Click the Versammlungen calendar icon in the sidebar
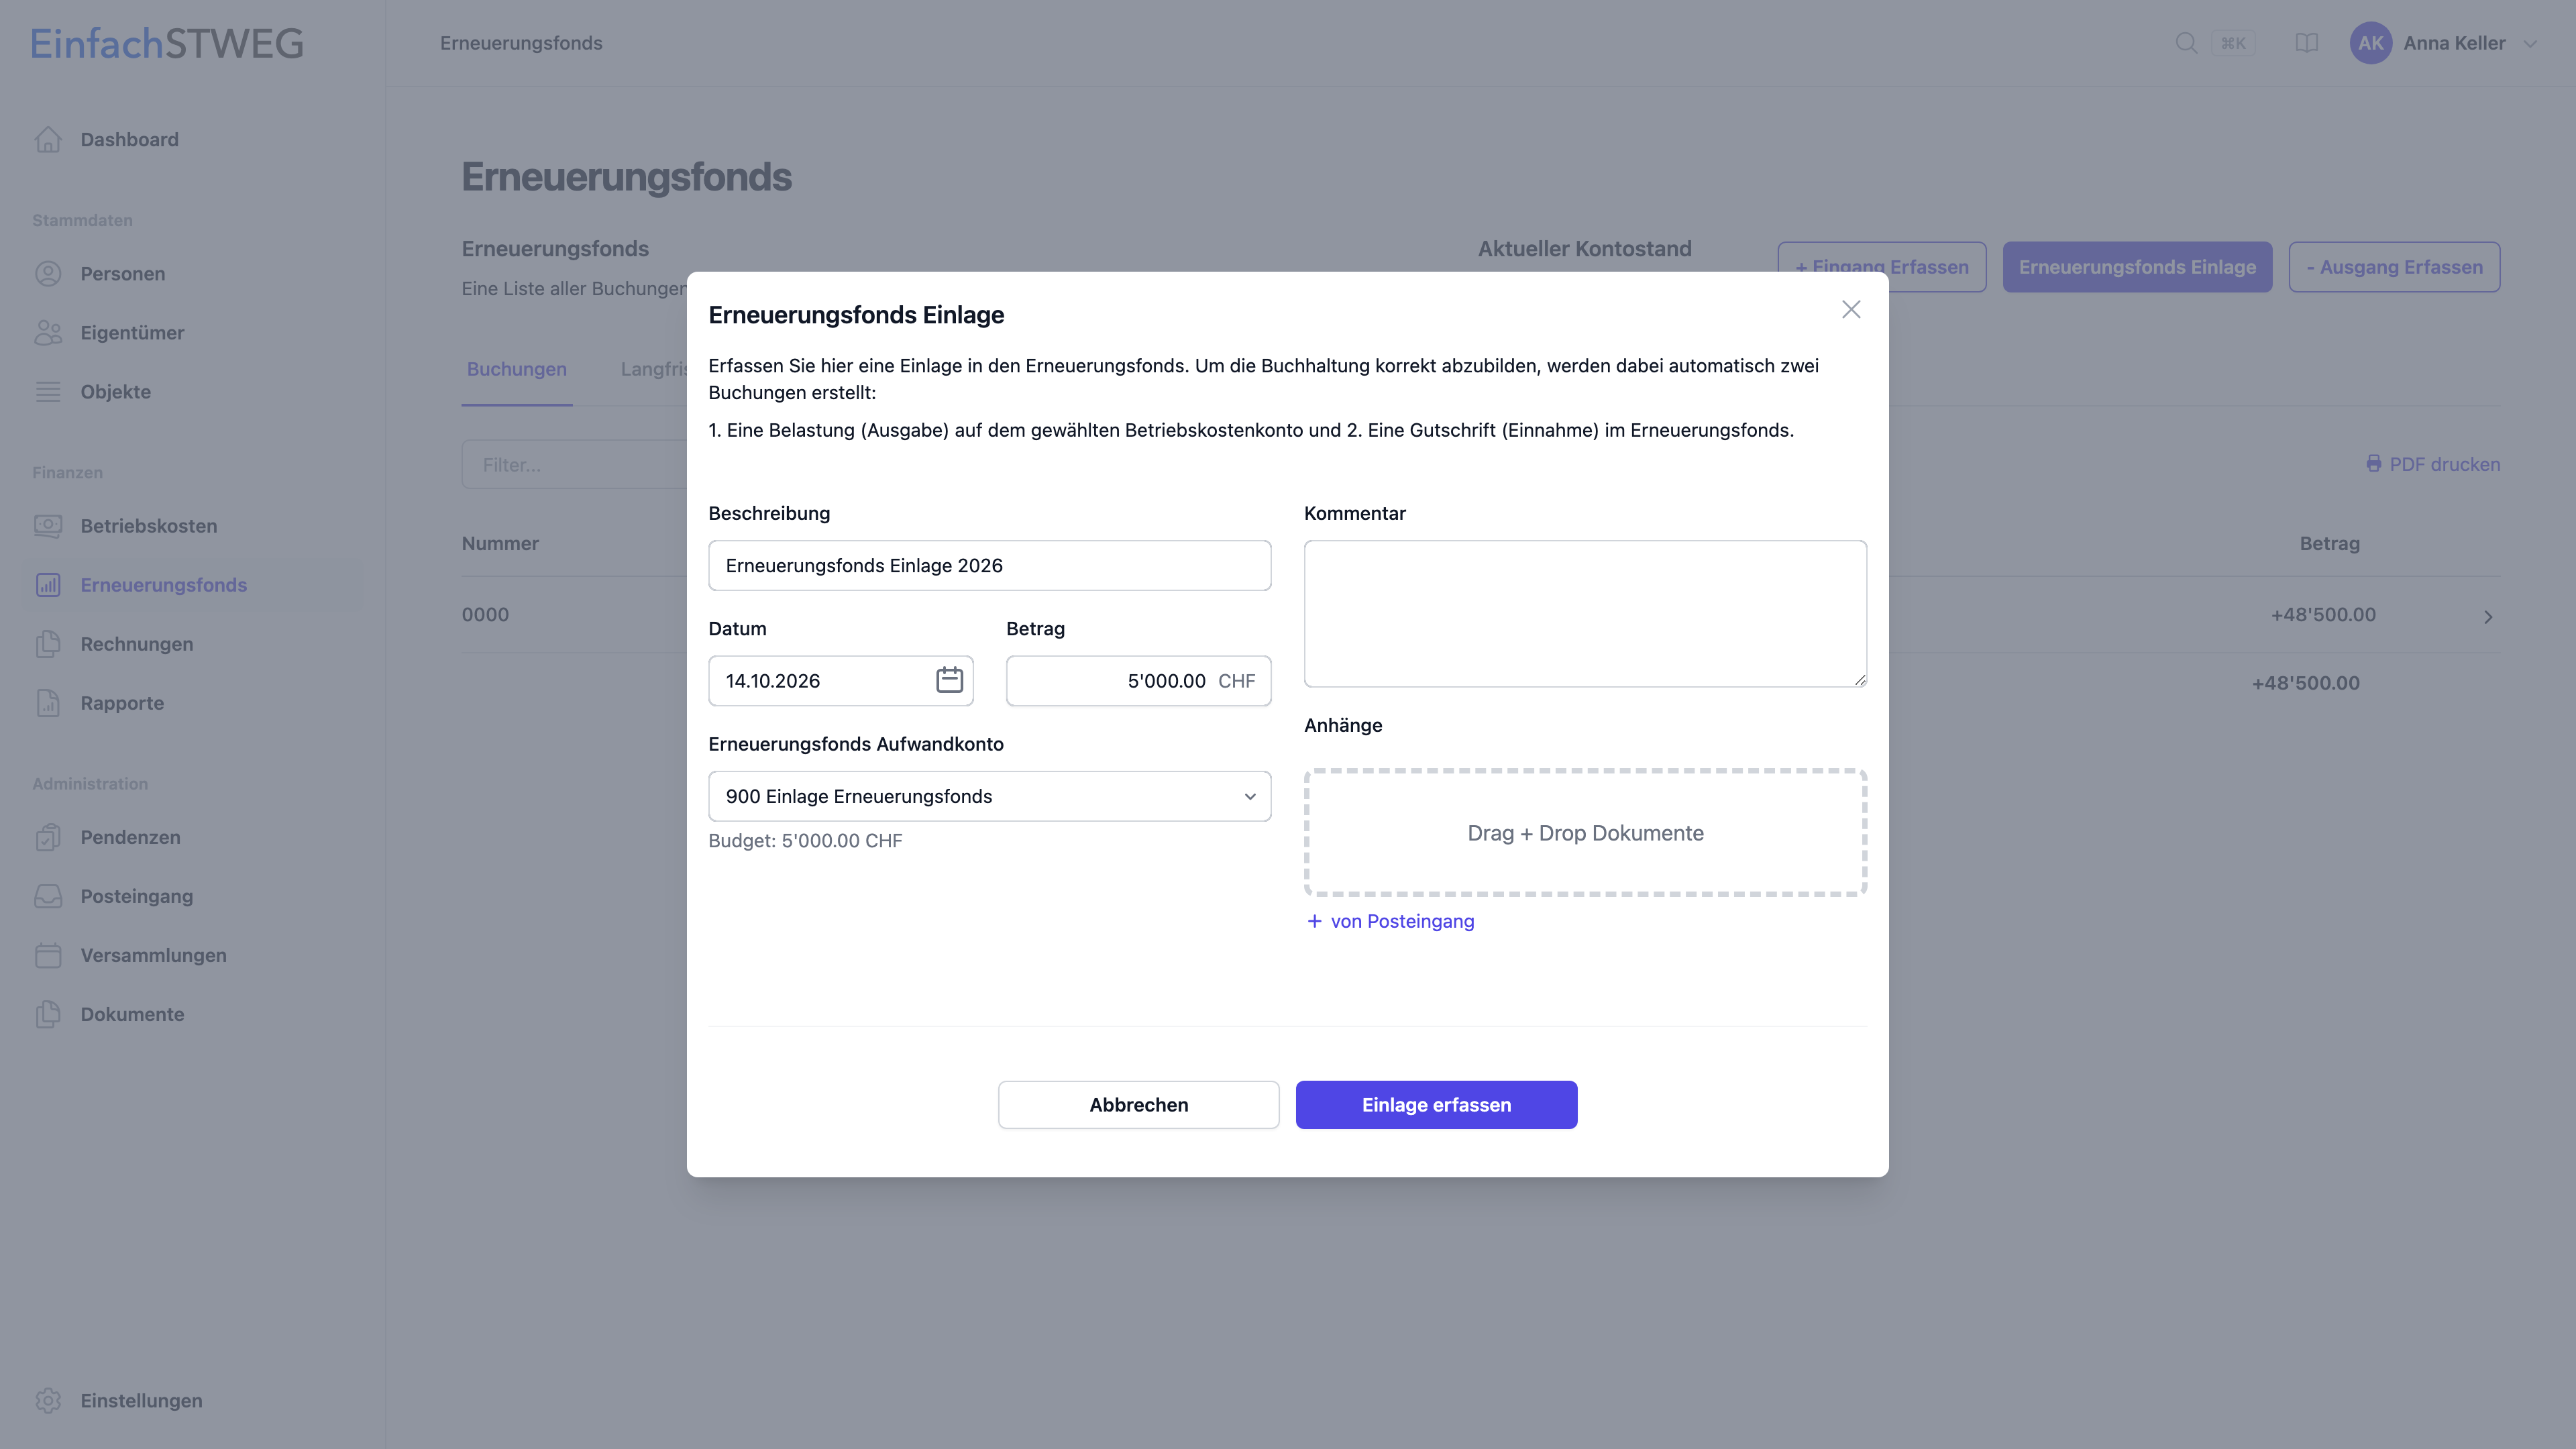Screen dimensions: 2576x1449 point(48,955)
